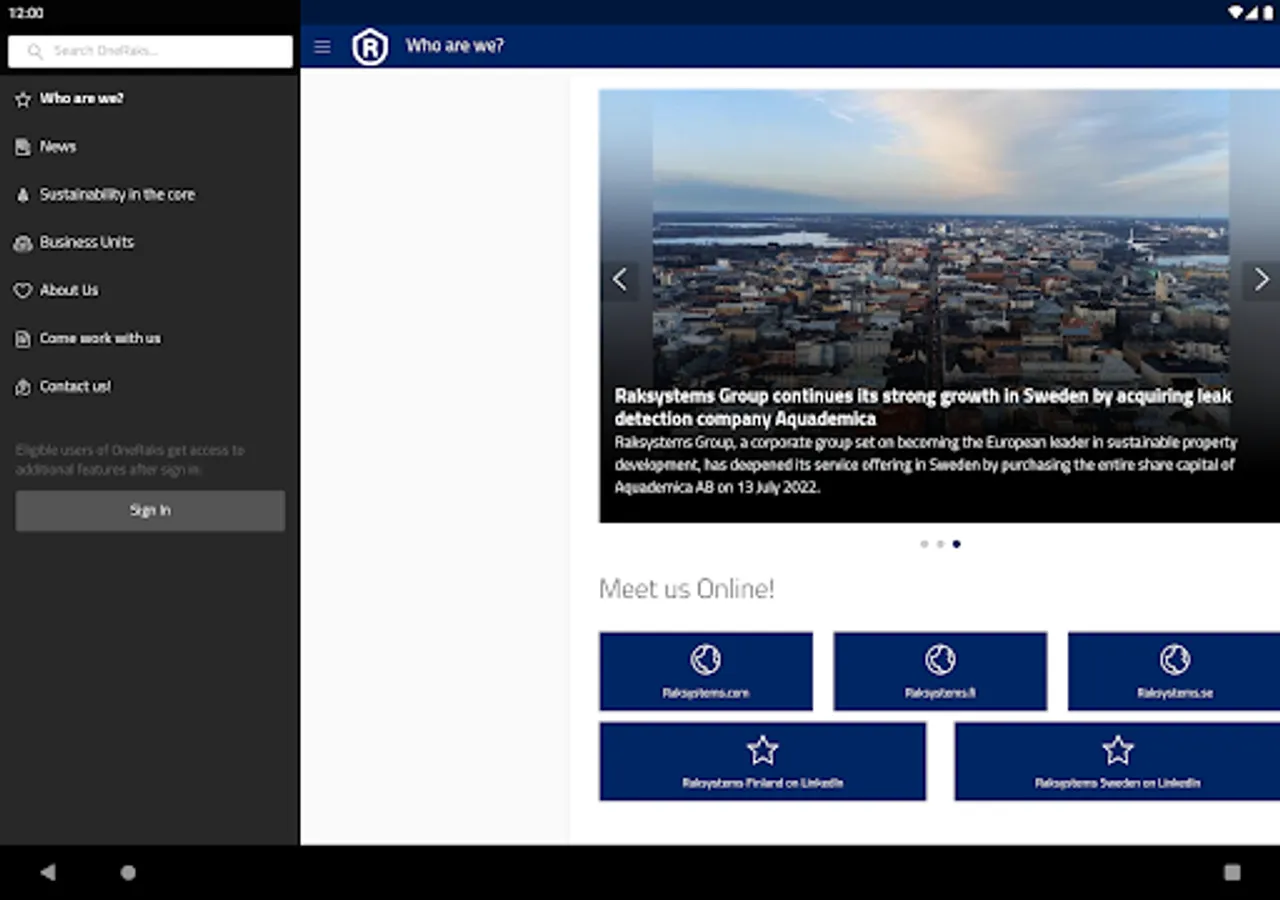Click the Who are we? header title
Image resolution: width=1280 pixels, height=900 pixels.
455,46
